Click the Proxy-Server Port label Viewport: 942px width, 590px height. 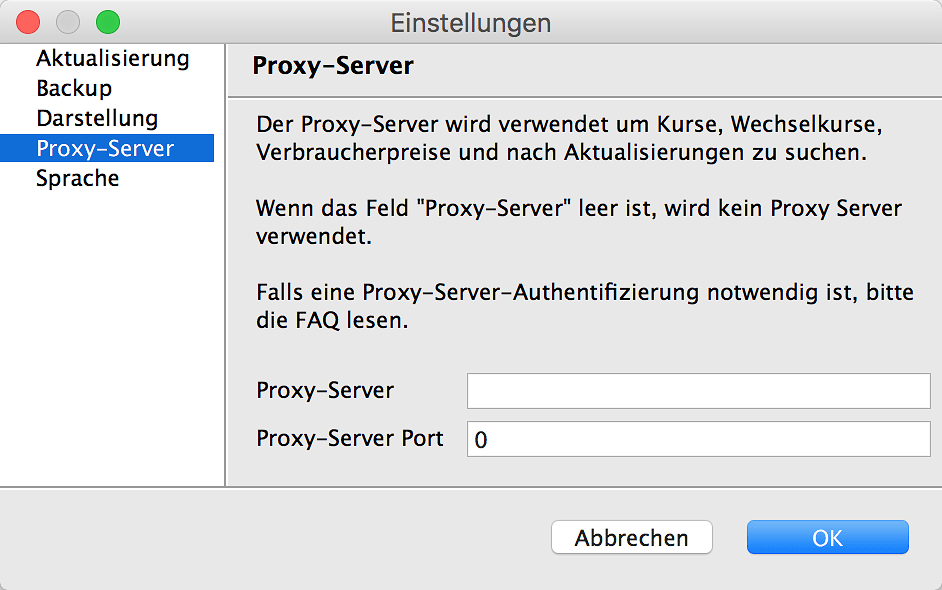click(349, 438)
